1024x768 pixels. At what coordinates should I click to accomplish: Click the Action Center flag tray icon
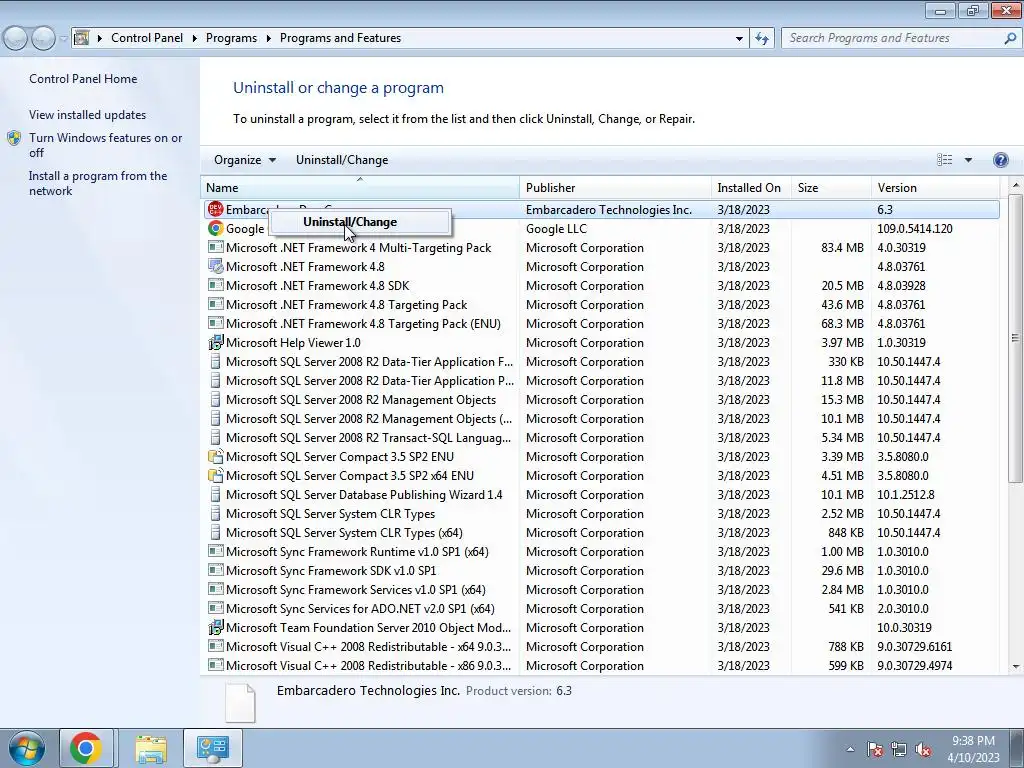click(874, 749)
